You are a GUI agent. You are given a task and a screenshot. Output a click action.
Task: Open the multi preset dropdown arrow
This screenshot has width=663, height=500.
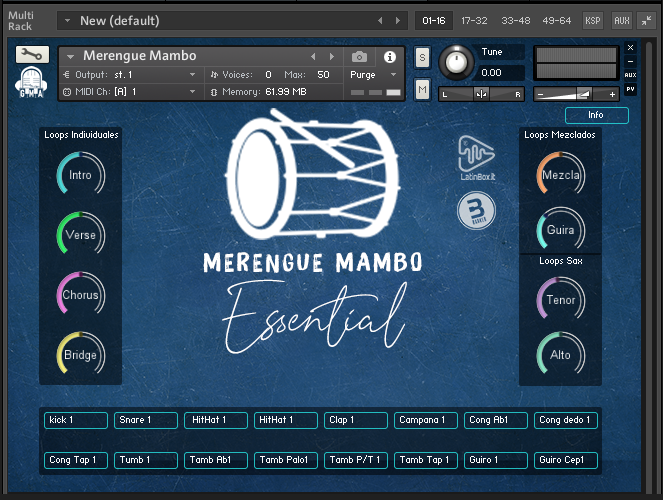point(67,20)
